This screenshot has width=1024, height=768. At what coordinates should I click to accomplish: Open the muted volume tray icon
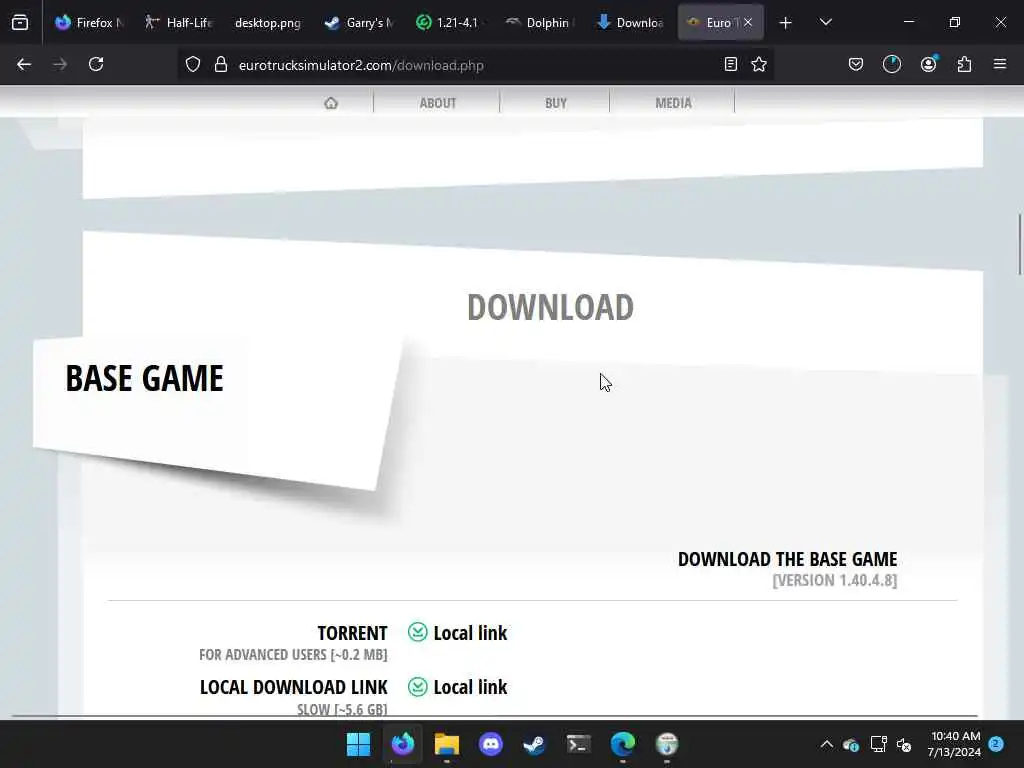point(904,744)
